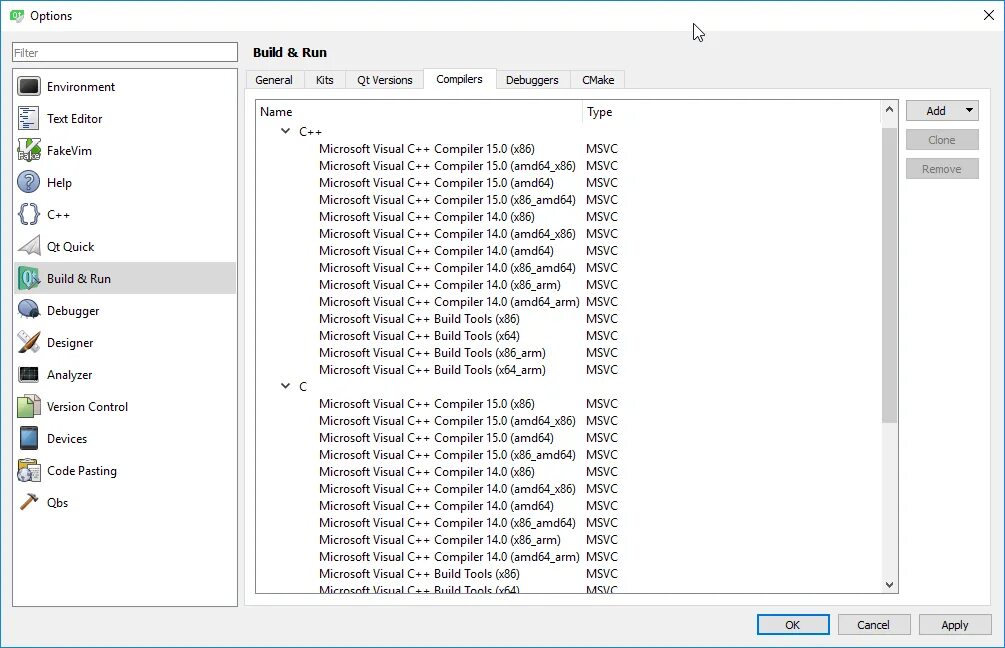Collapse the C++ compilers group
1005x648 pixels.
[x=285, y=131]
